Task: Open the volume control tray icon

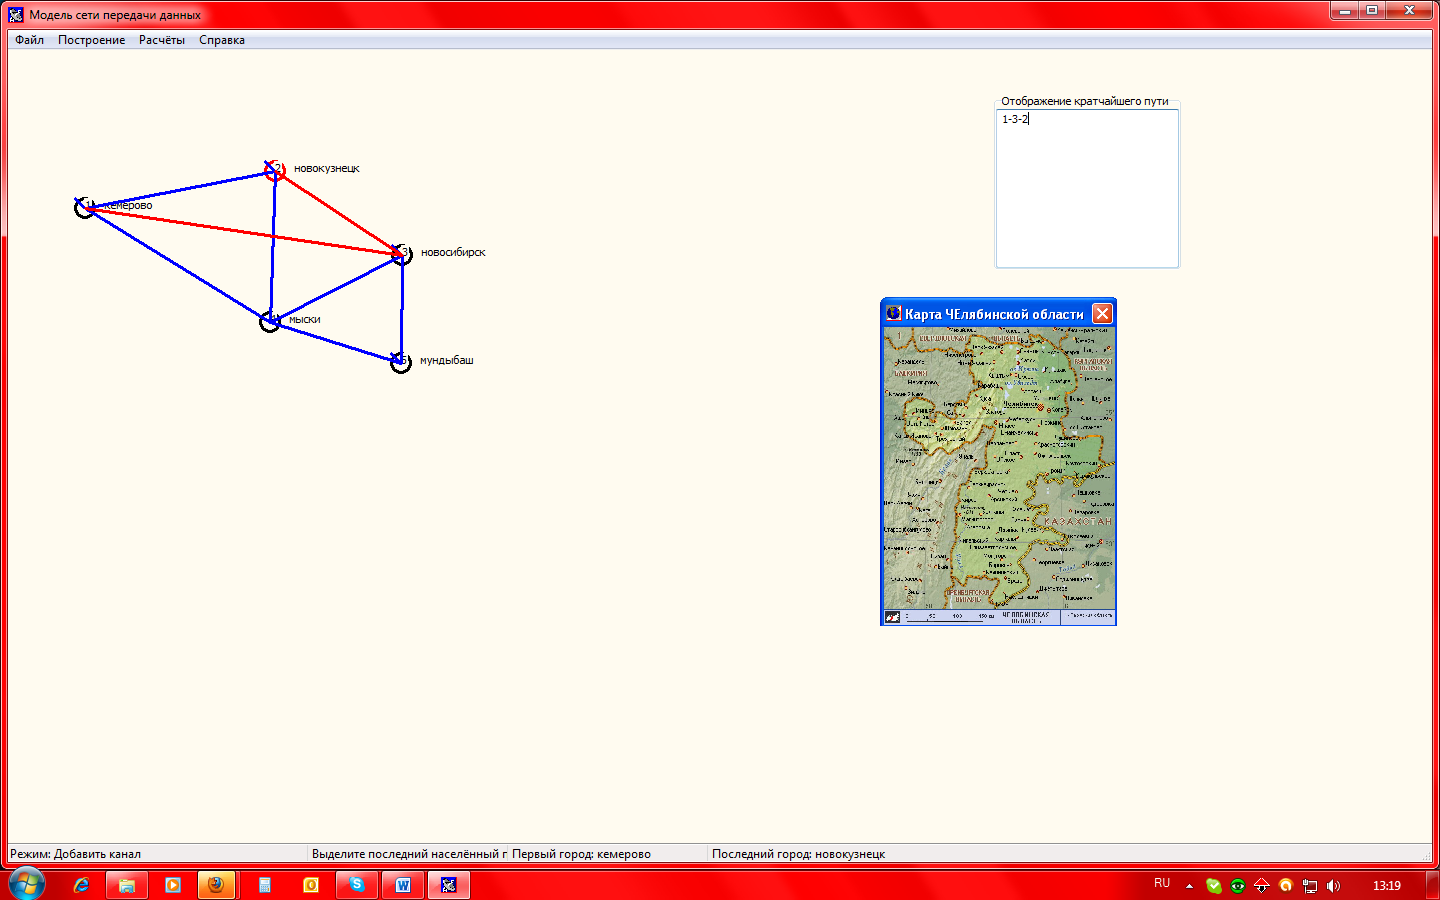Action: (x=1333, y=885)
